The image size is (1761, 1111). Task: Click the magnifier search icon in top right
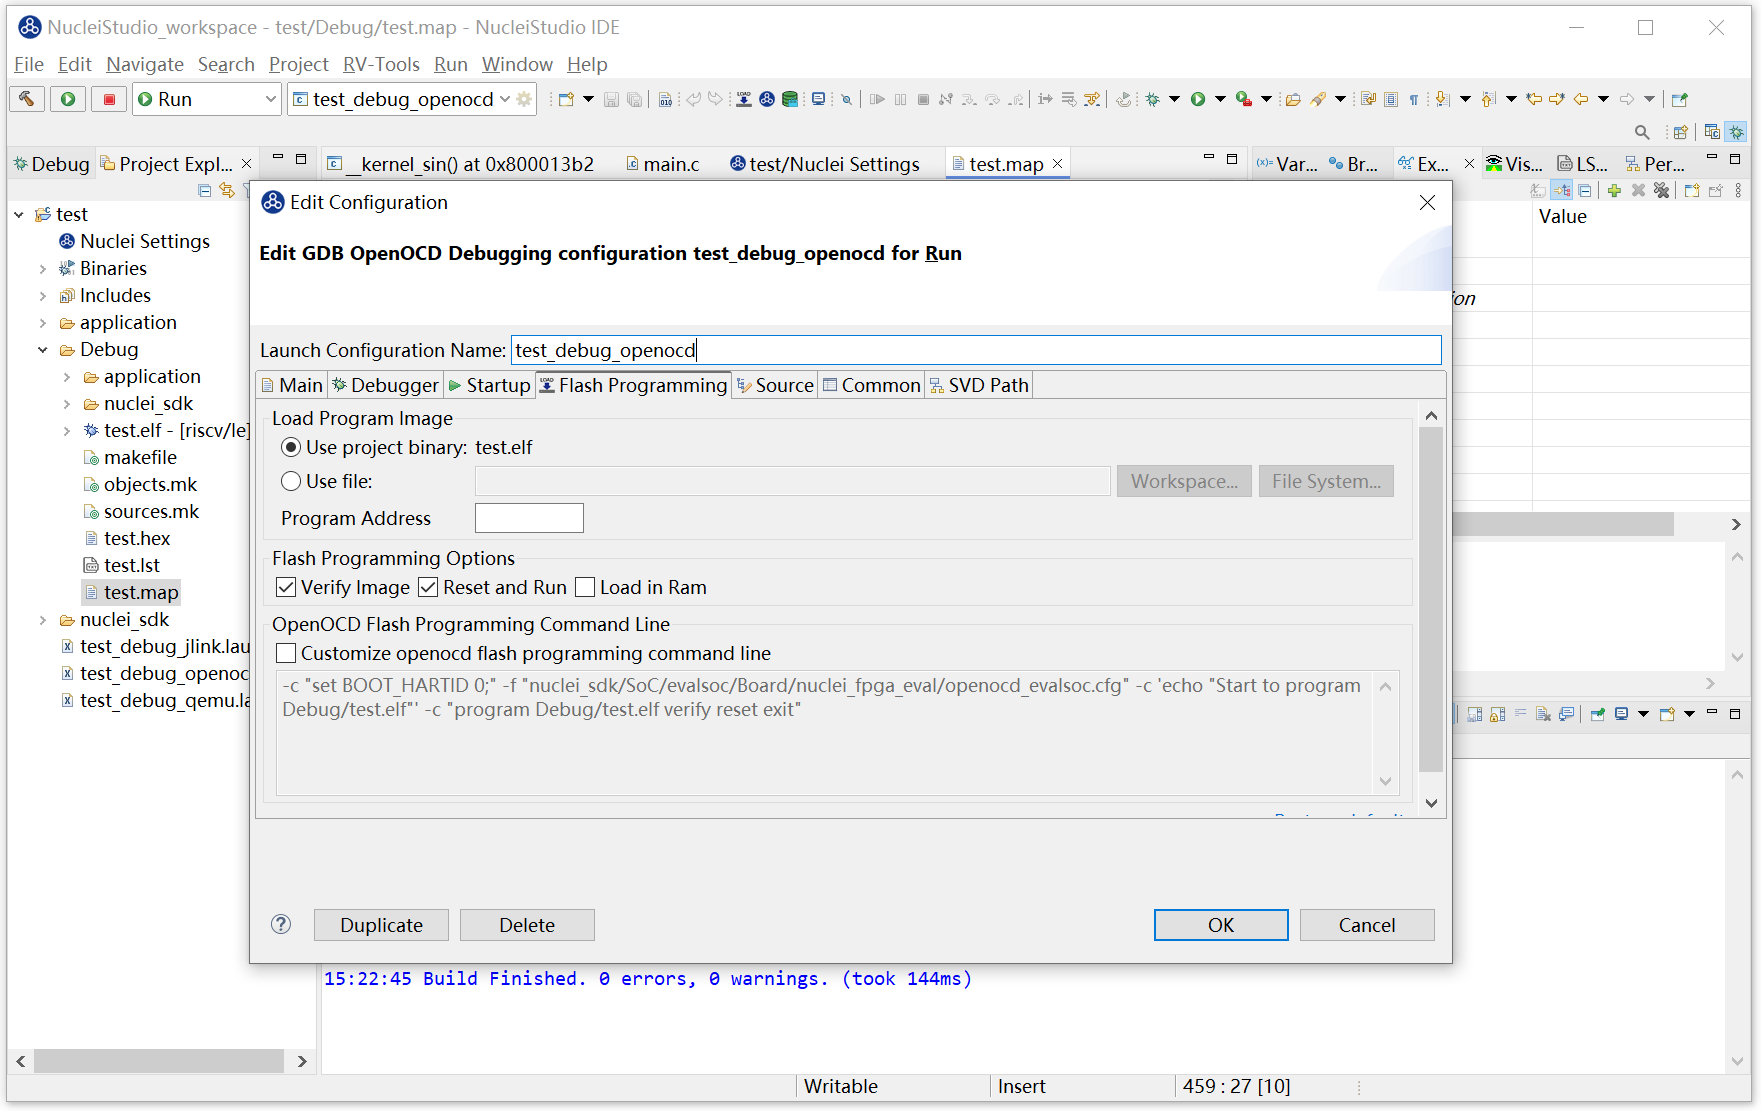(x=1641, y=132)
